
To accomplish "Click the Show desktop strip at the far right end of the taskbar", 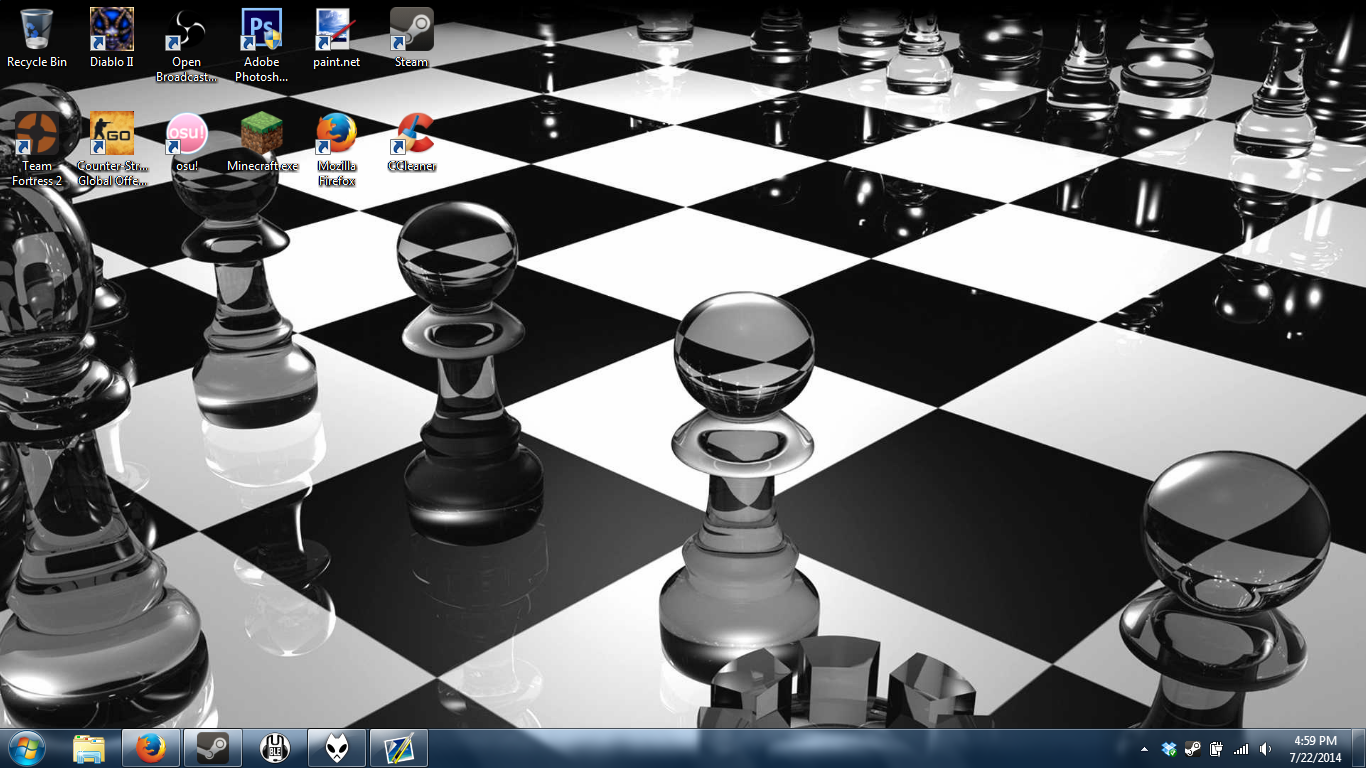I will (x=1359, y=749).
